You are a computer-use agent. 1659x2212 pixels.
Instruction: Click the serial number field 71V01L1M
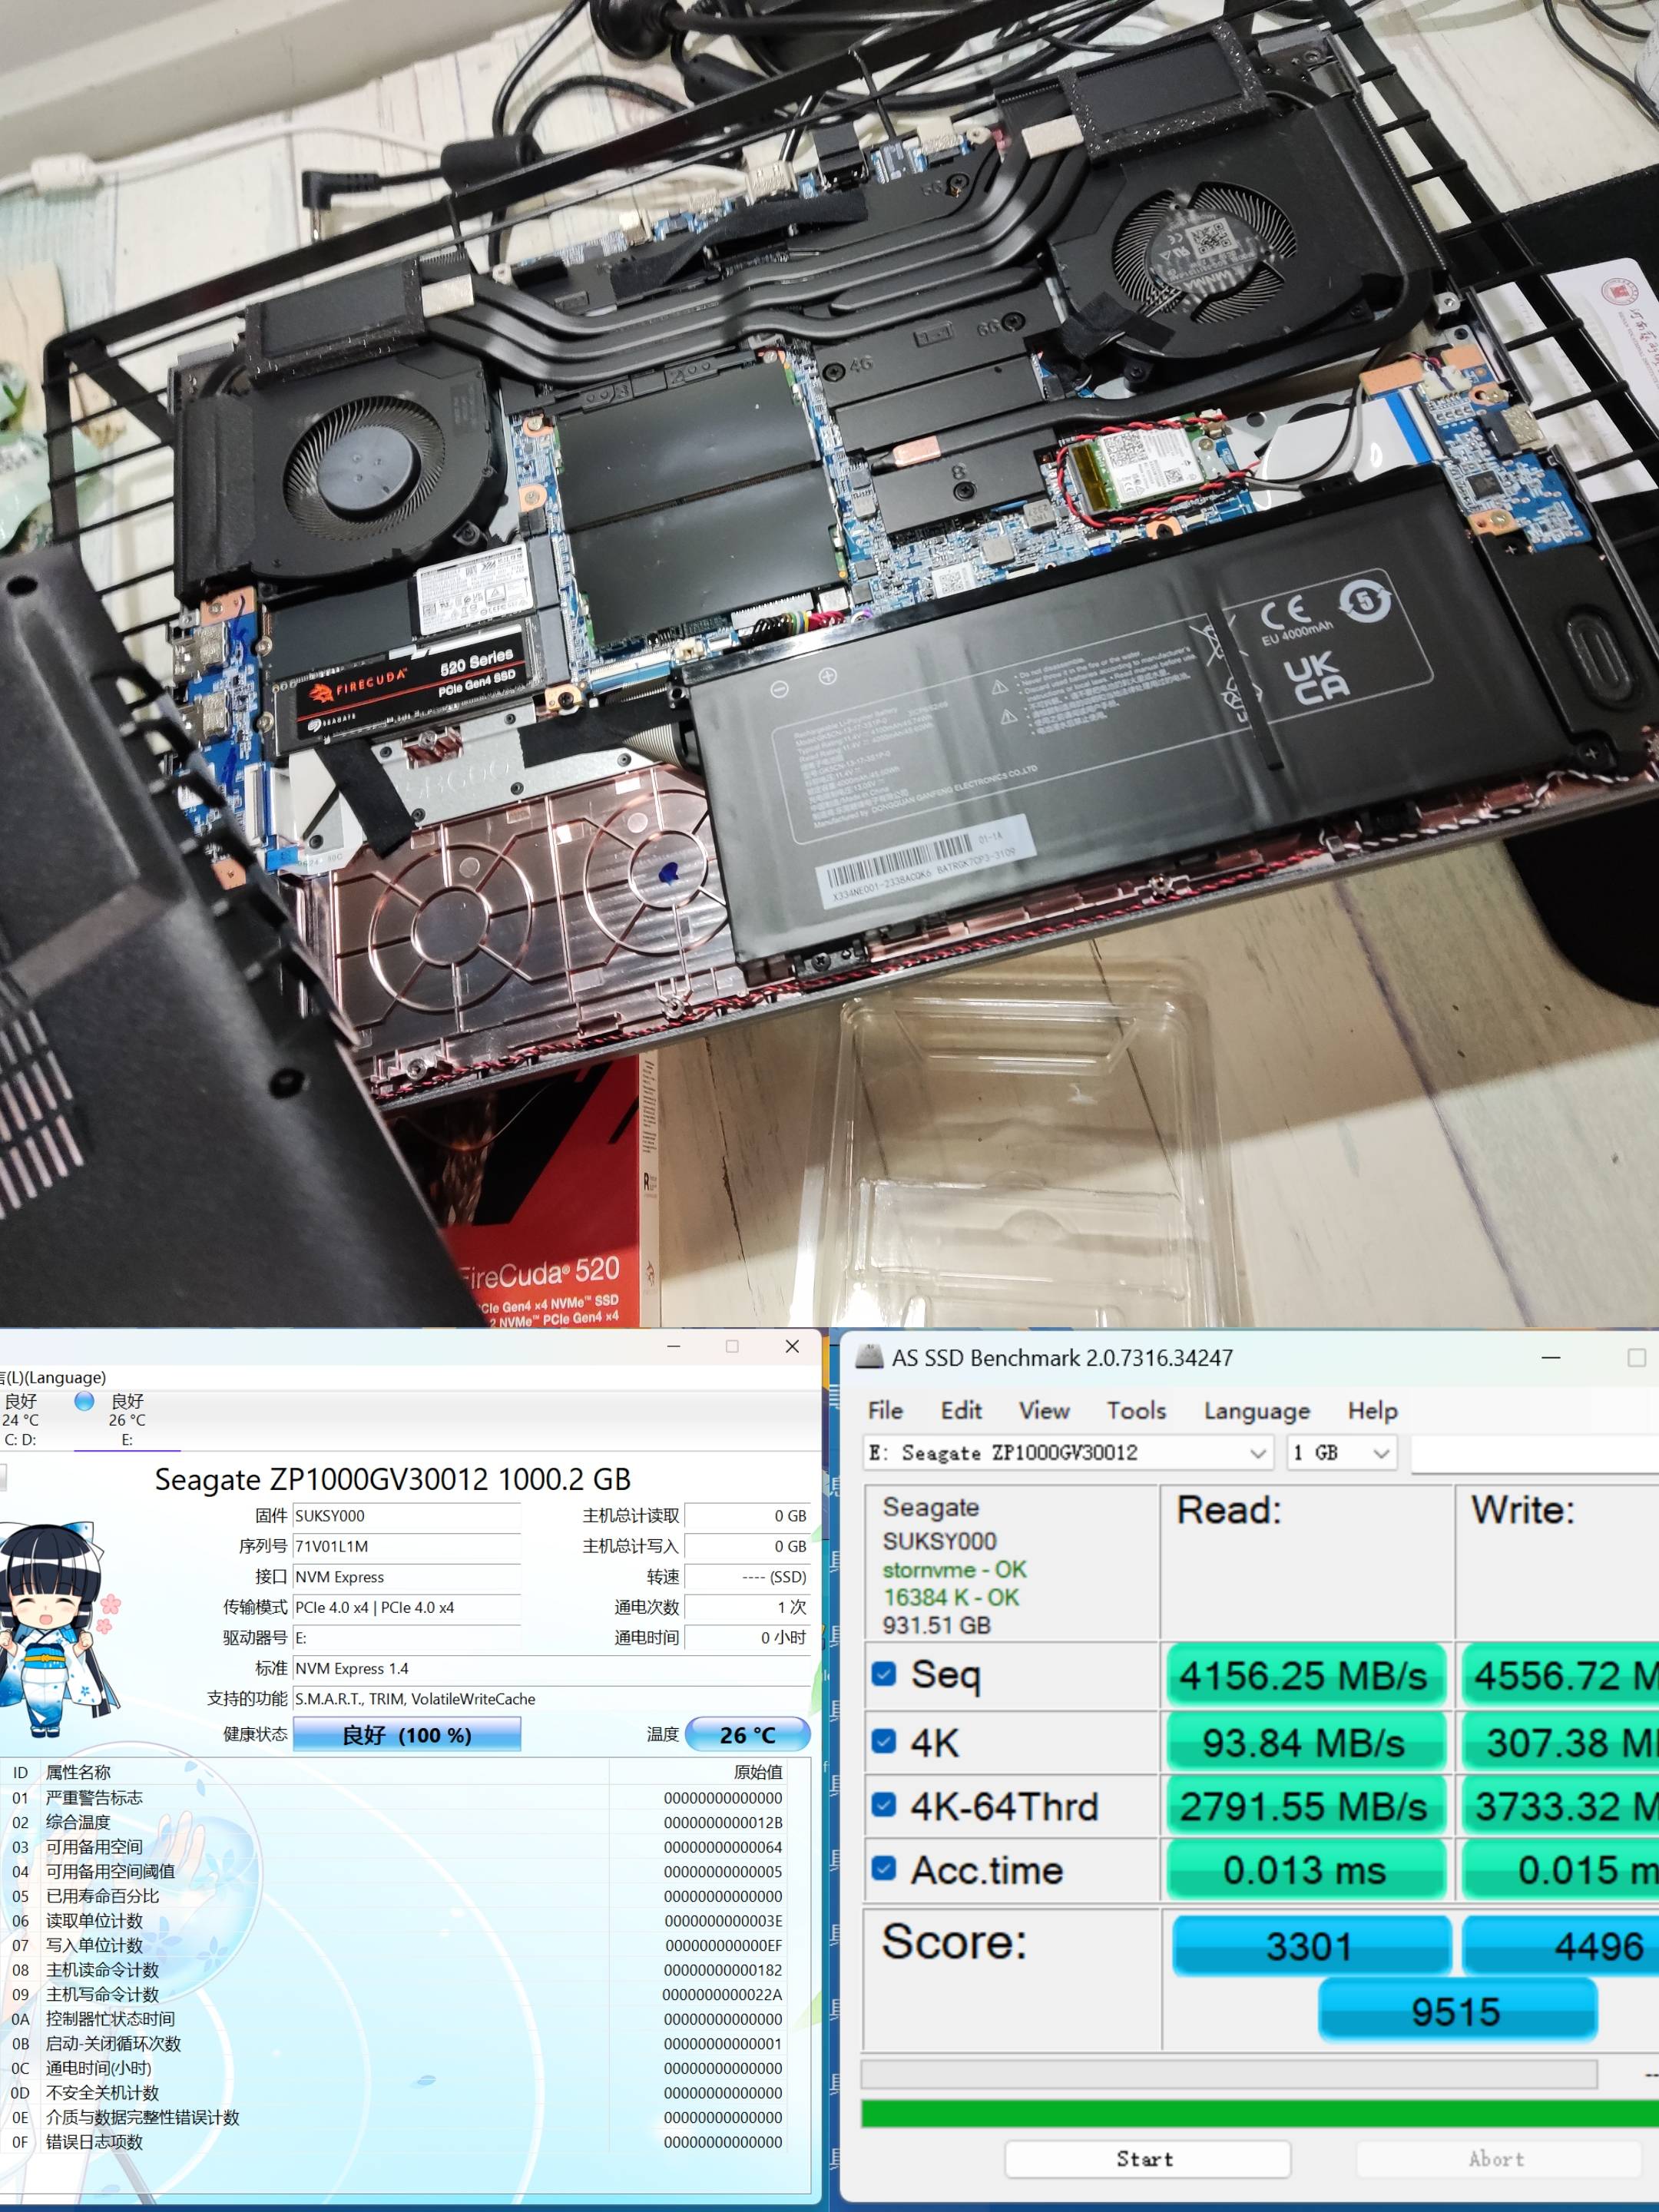click(406, 1546)
